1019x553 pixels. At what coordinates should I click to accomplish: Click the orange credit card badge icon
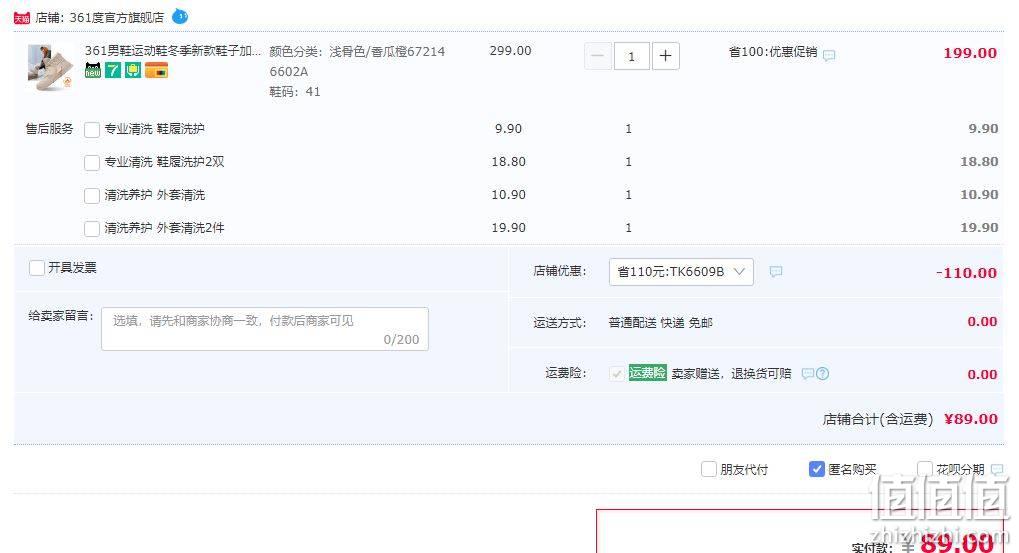pyautogui.click(x=156, y=70)
